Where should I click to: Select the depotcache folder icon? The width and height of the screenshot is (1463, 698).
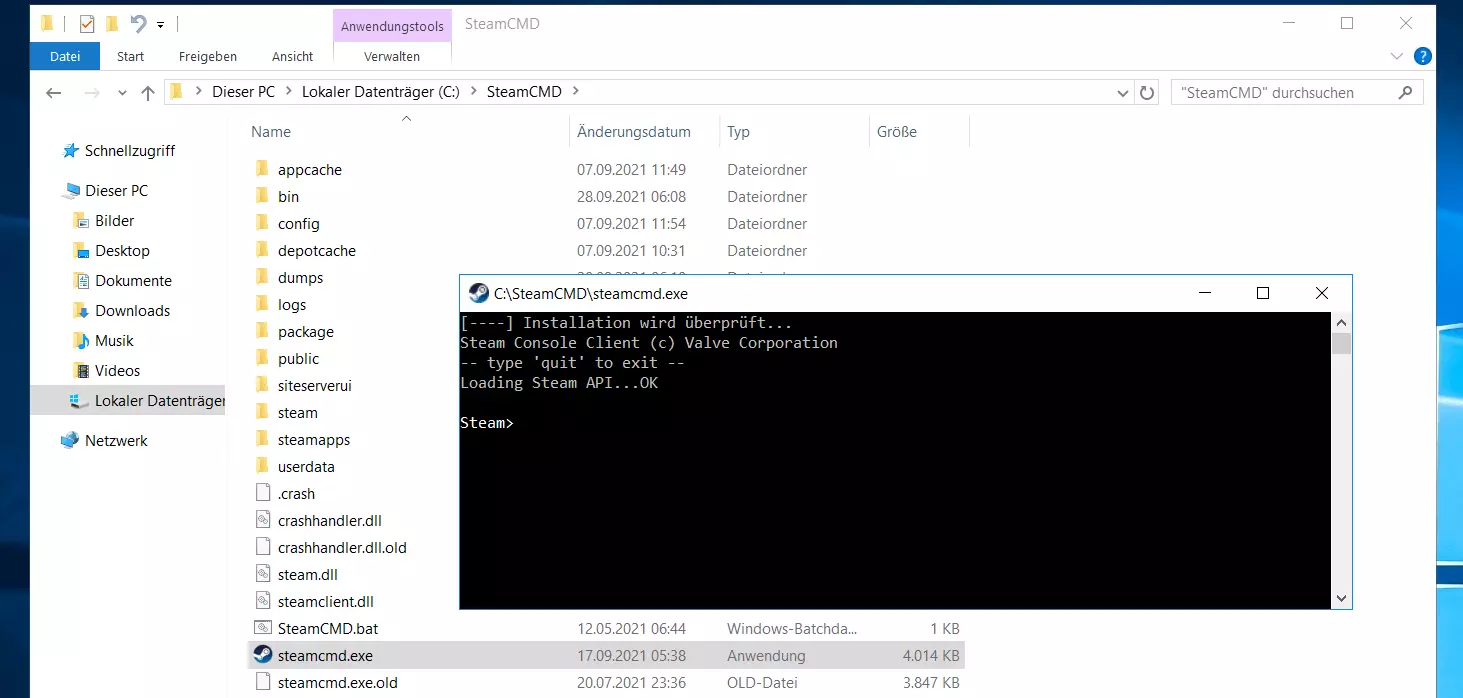click(x=262, y=250)
